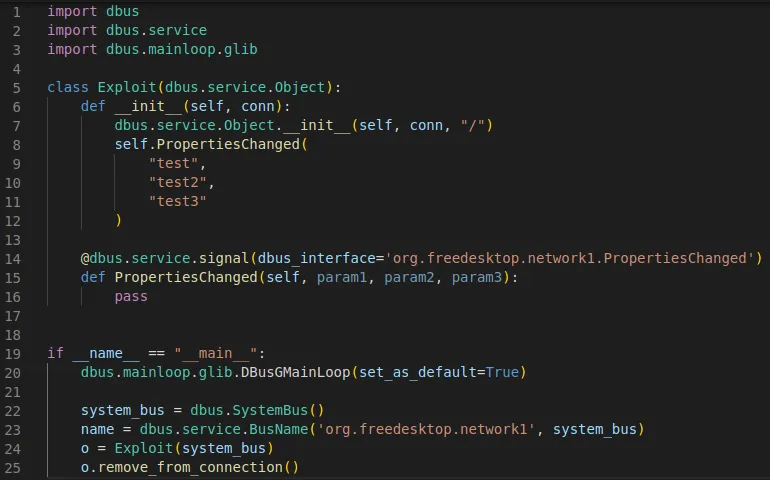
Task: Click 'BusName' on line 23
Action: click(278, 429)
